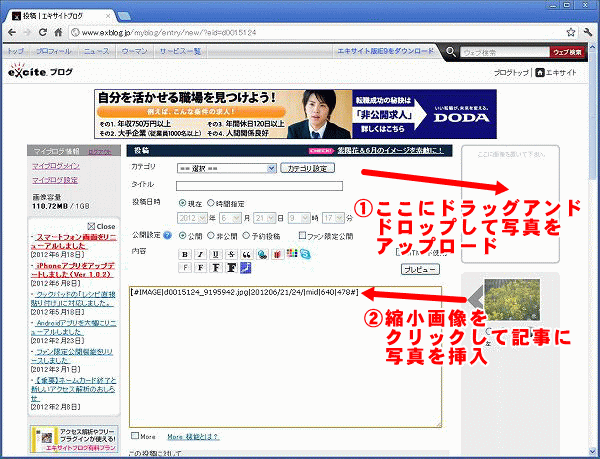Reload the page in the browser
Viewport: 600px width, 459px height.
[42, 33]
